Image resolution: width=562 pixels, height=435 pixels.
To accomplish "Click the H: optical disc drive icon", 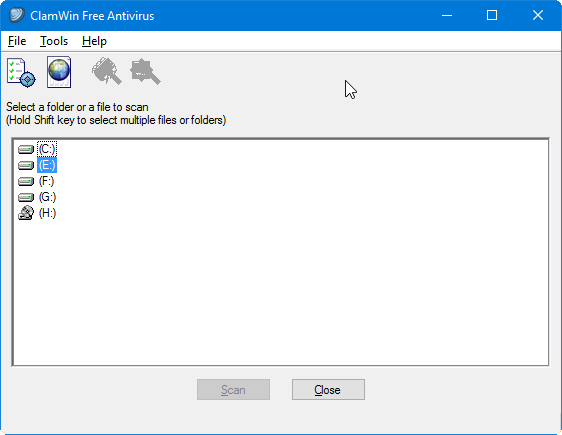I will tap(26, 213).
